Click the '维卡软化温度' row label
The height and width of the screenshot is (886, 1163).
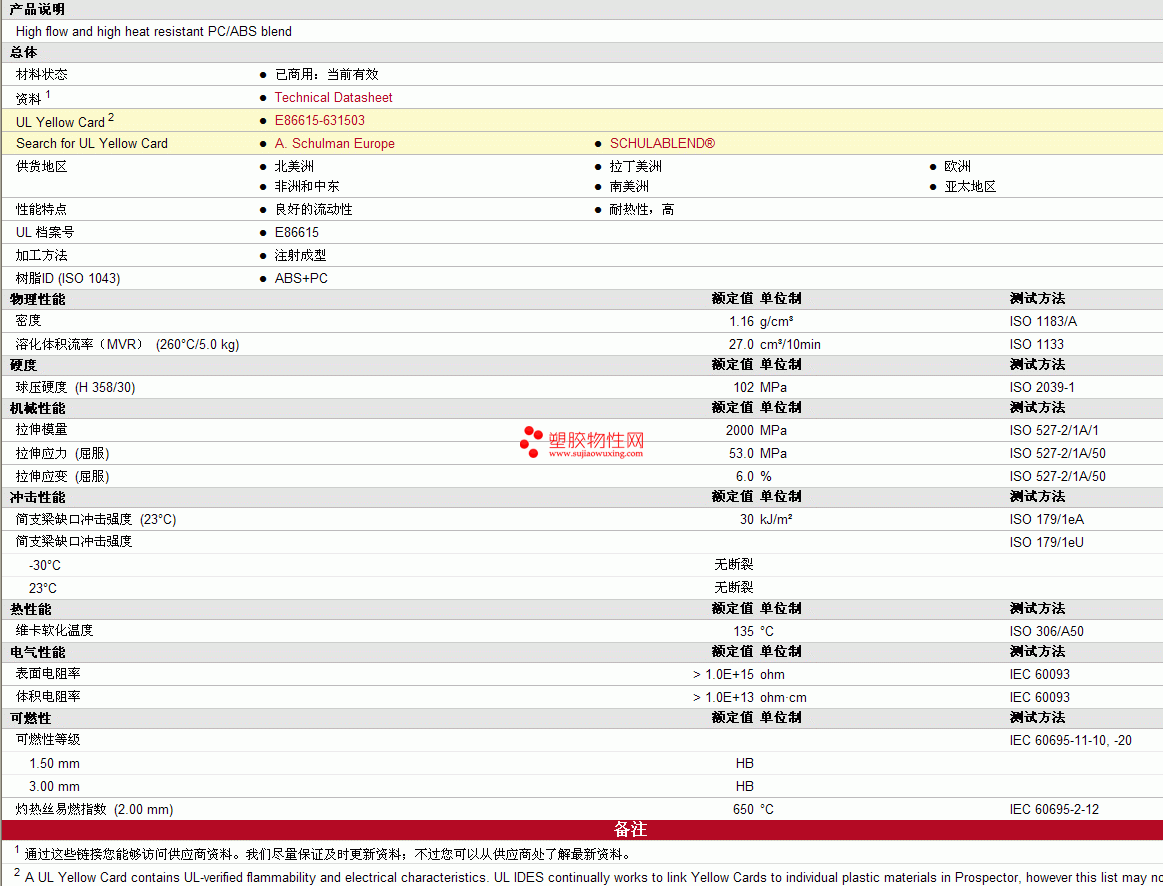pos(54,630)
